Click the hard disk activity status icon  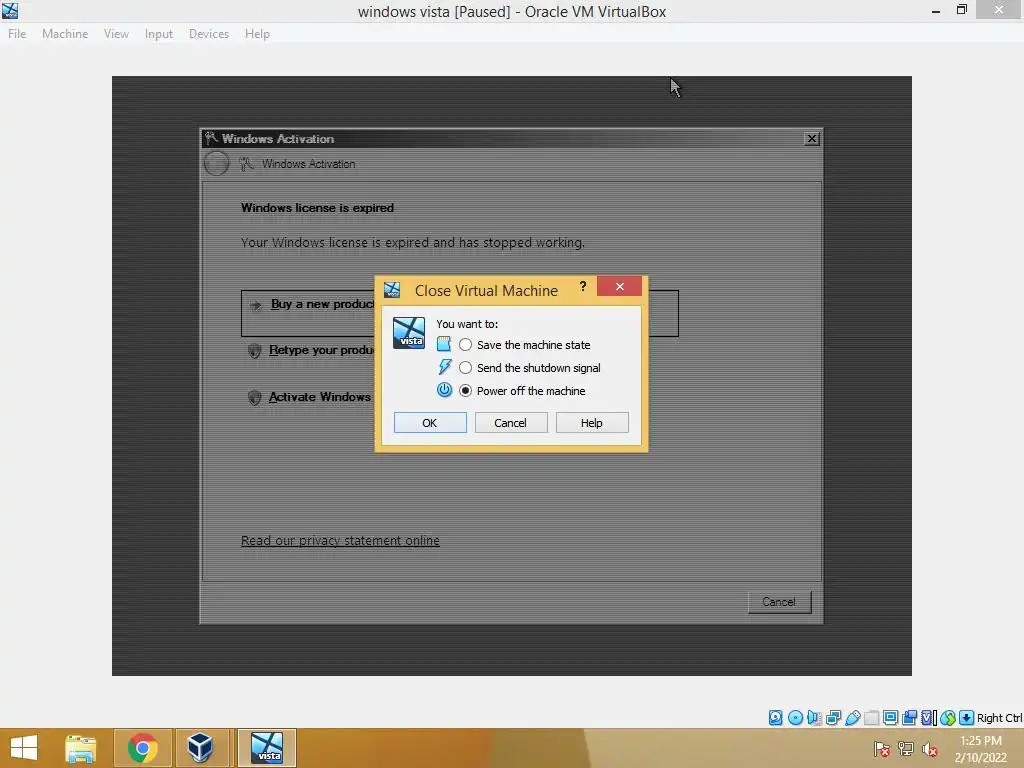tap(775, 718)
